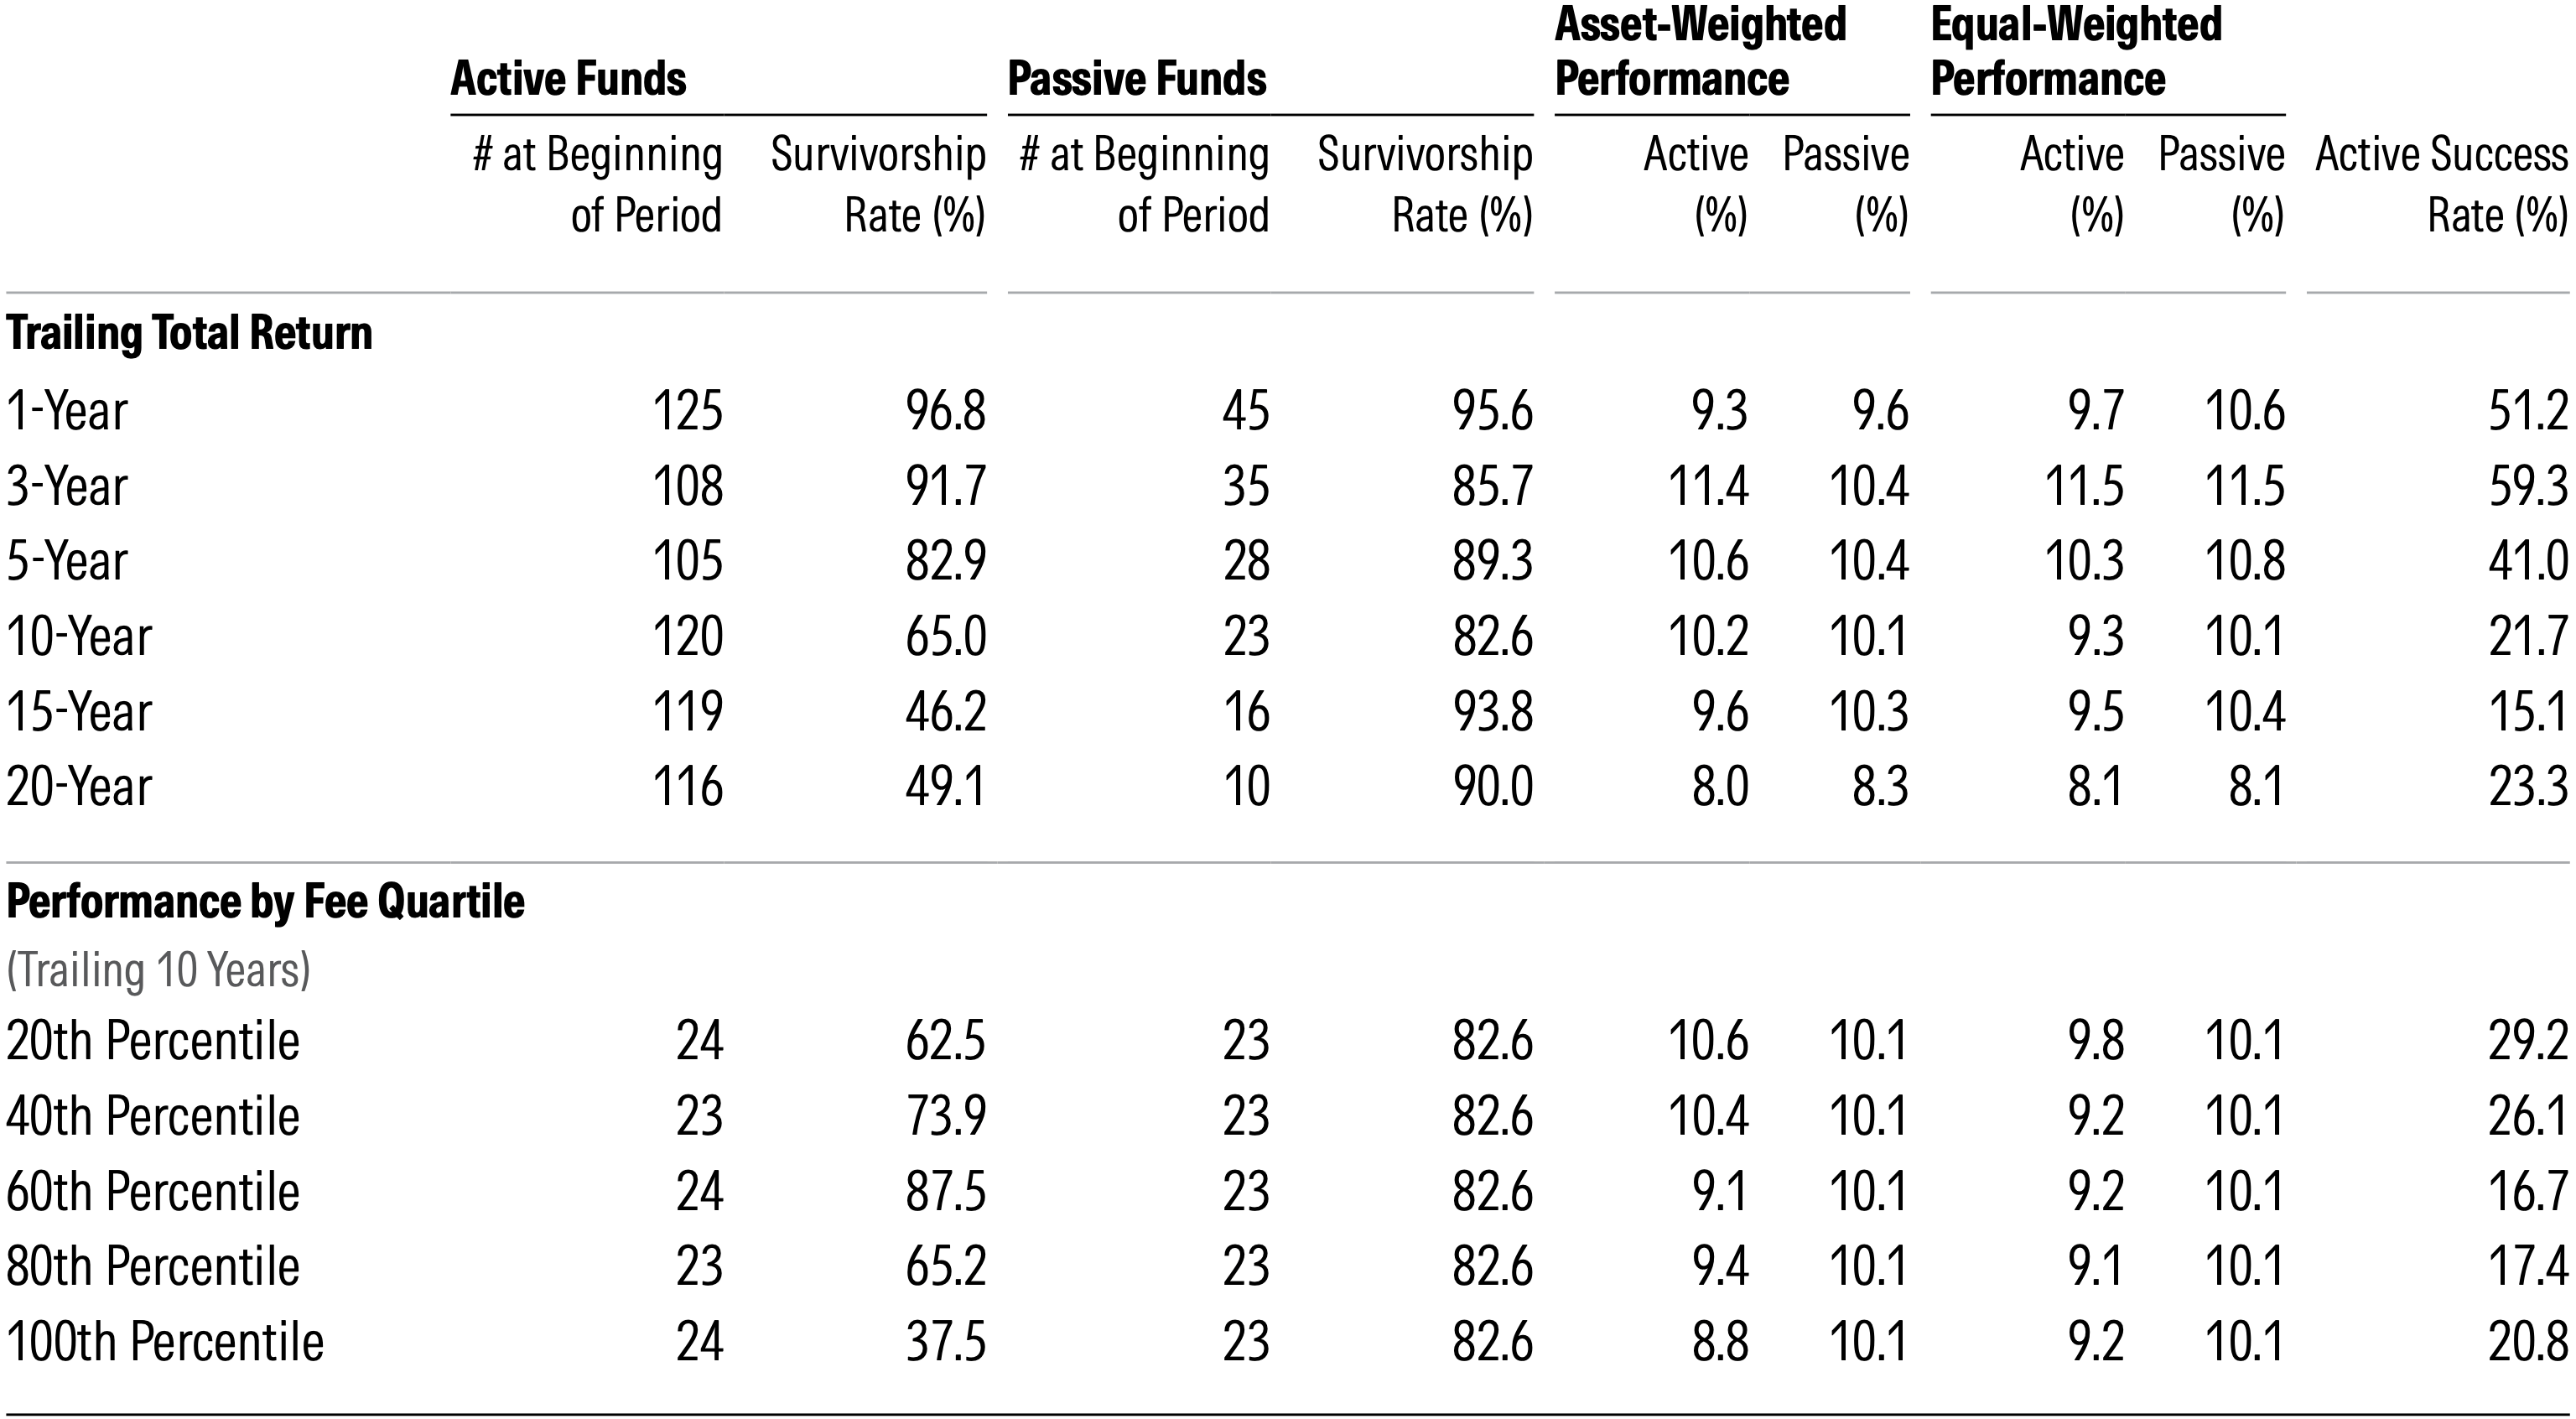This screenshot has width=2576, height=1419.
Task: Click the Active Success Rate (%) header
Action: point(2440,185)
